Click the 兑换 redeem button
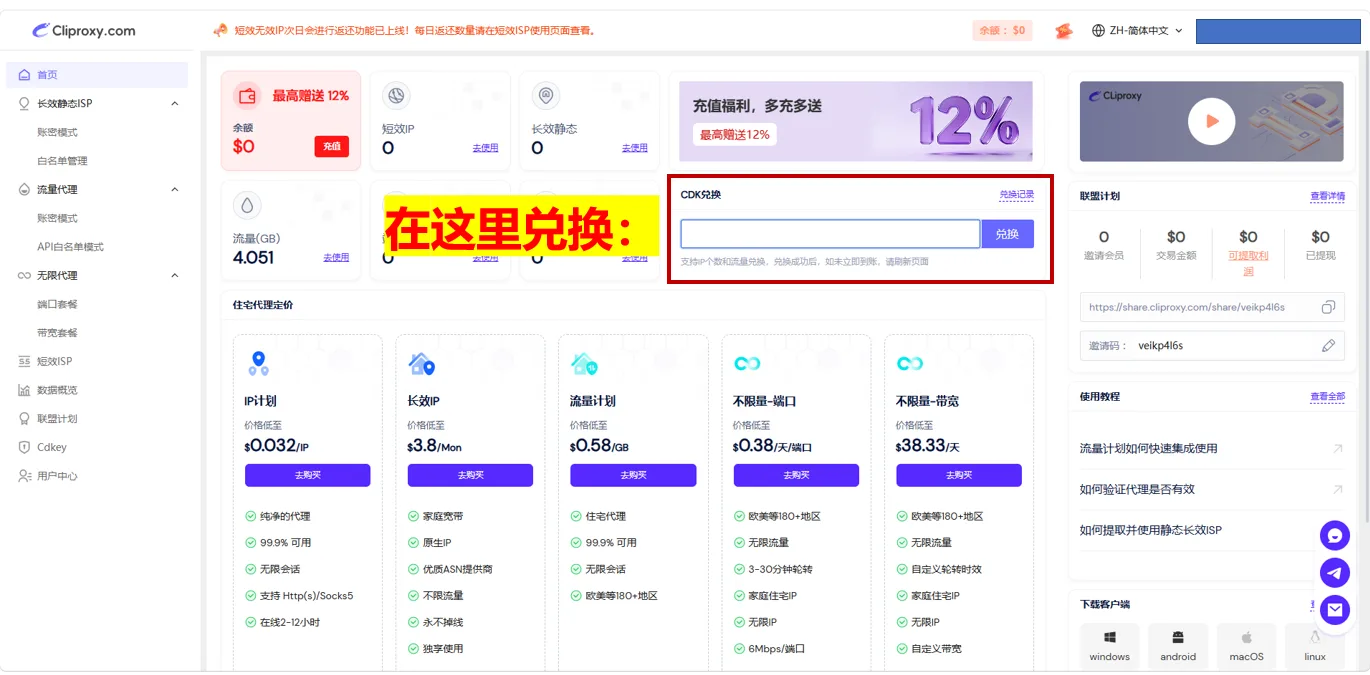The width and height of the screenshot is (1370, 675). (1007, 234)
